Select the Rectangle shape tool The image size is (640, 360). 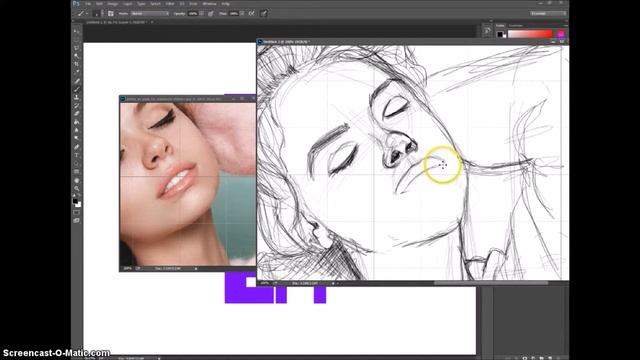click(77, 172)
